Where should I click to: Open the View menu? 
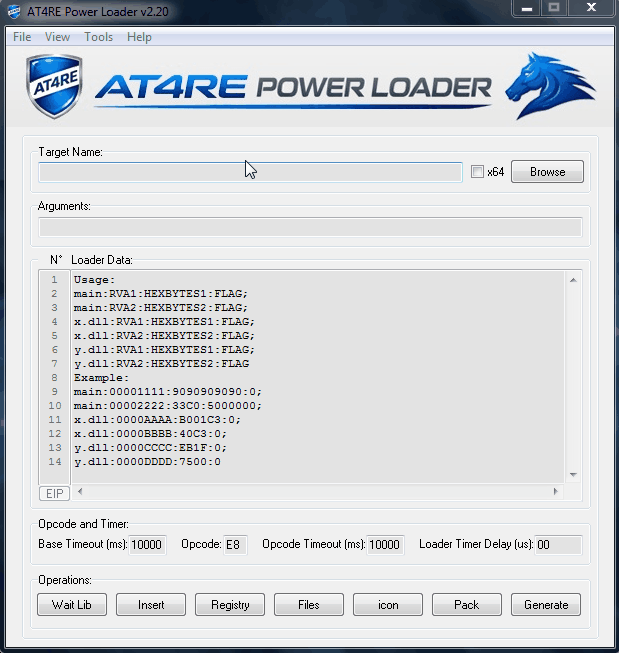point(57,37)
